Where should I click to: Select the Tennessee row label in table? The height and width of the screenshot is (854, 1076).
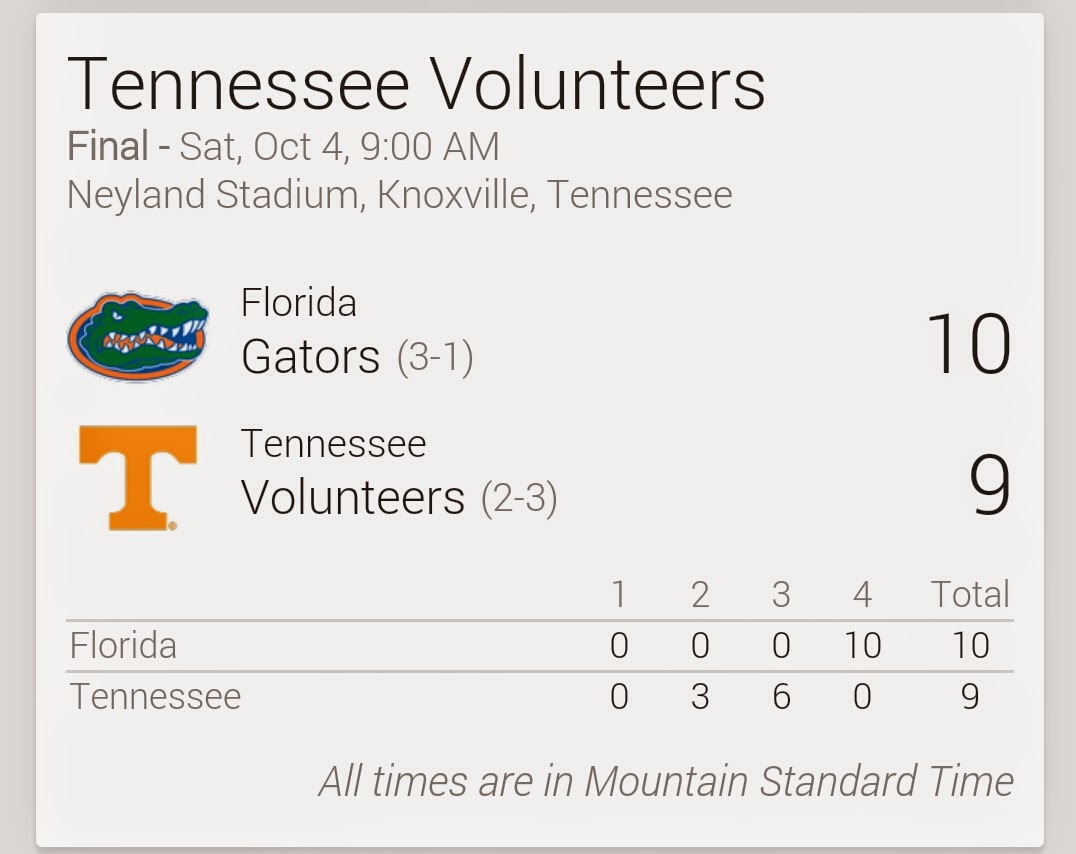(155, 696)
